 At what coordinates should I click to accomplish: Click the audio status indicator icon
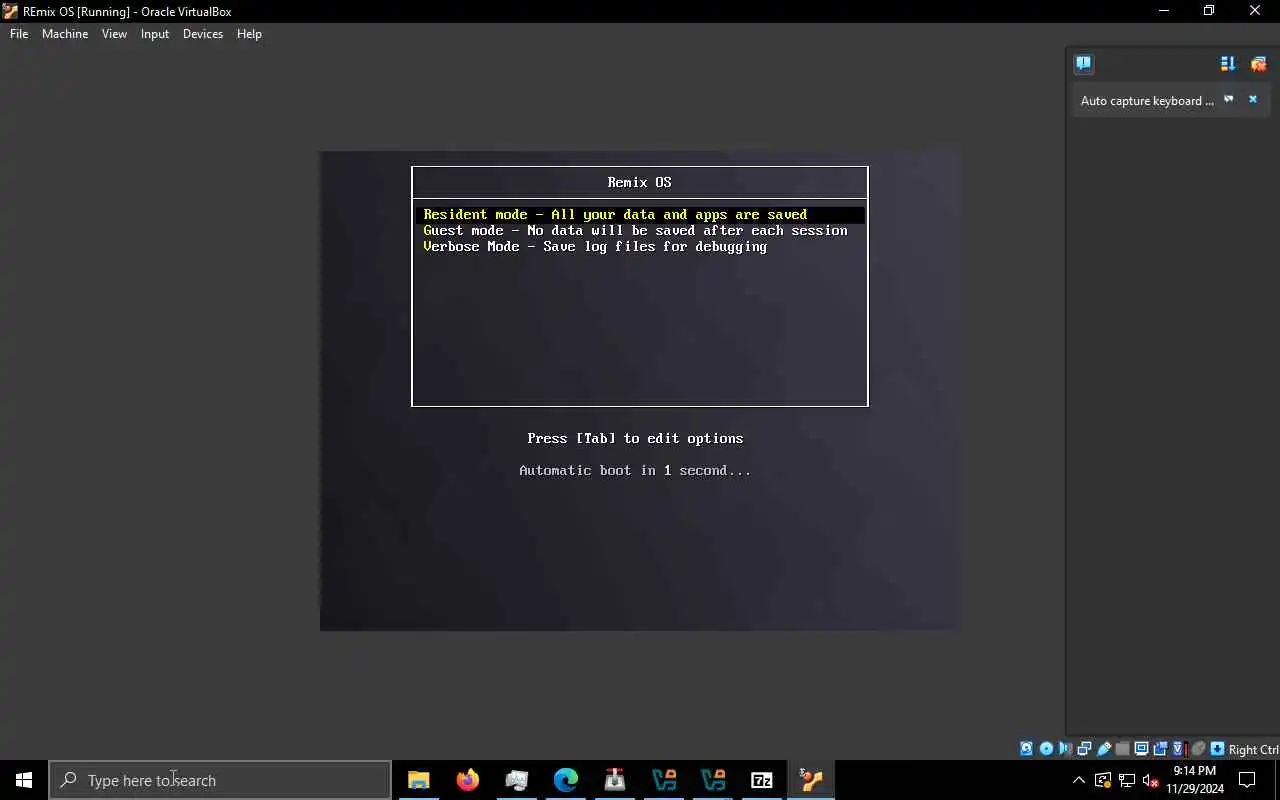(1065, 749)
